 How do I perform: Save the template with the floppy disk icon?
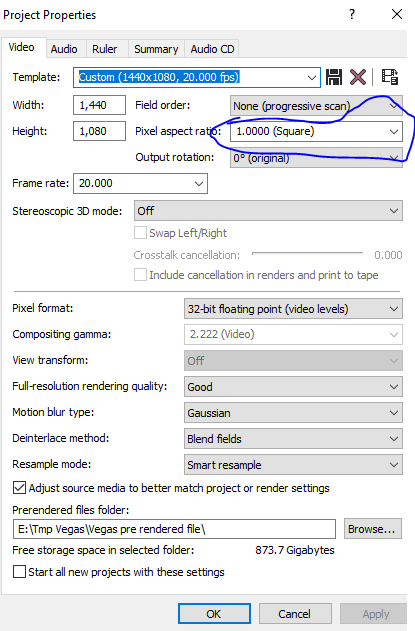point(334,77)
